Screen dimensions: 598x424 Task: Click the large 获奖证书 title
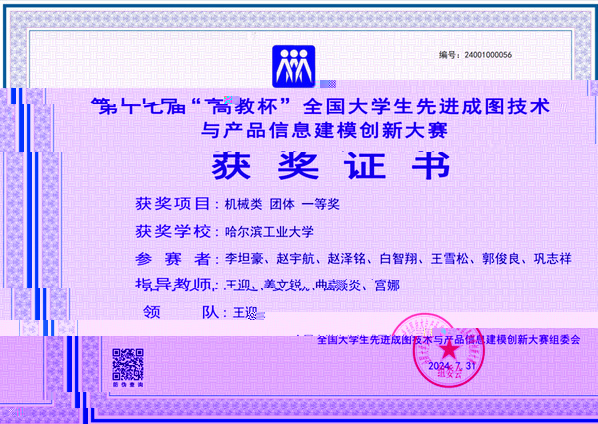331,165
